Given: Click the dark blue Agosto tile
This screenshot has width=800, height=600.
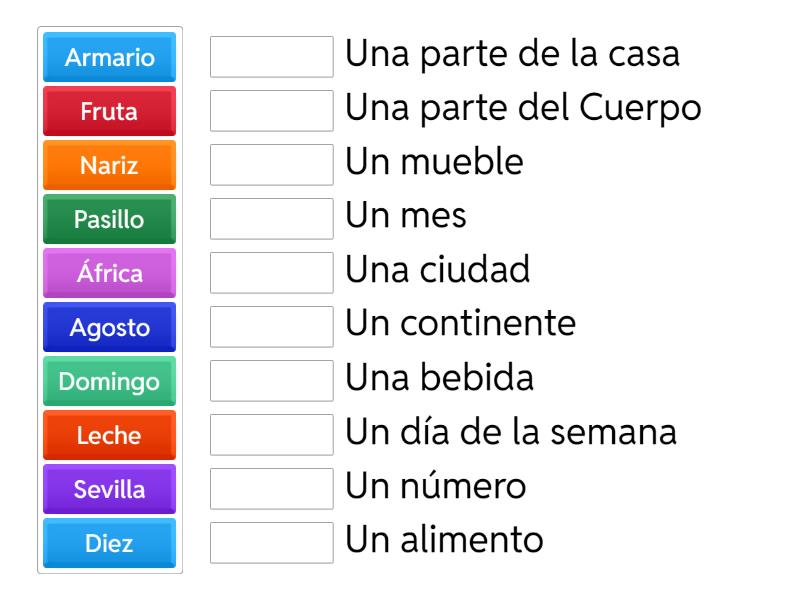Looking at the screenshot, I should pyautogui.click(x=109, y=327).
